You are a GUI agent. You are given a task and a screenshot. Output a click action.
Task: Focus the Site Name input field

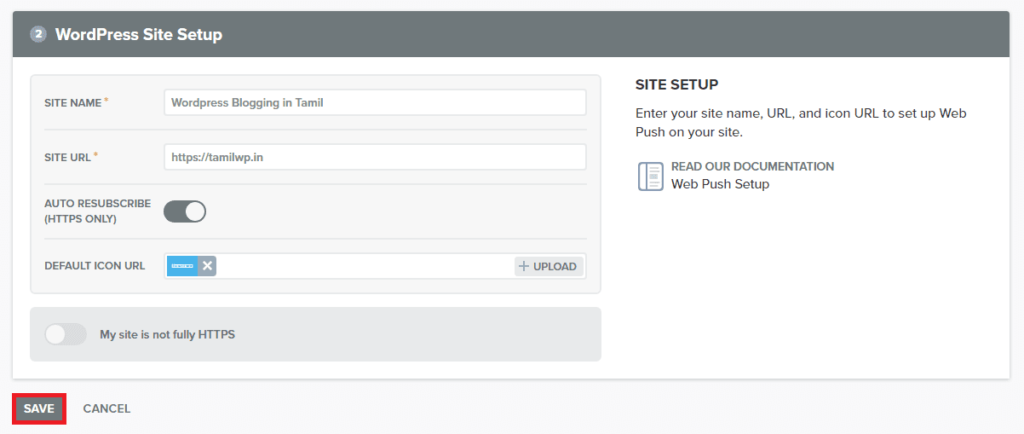(375, 102)
